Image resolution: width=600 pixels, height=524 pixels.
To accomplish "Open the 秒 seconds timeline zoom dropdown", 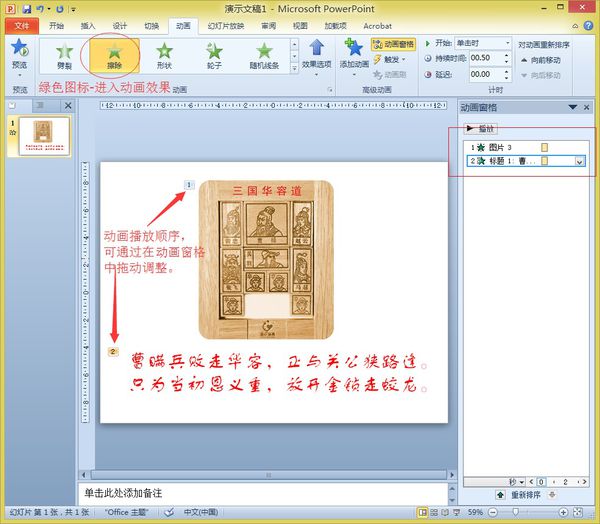I will coord(517,482).
